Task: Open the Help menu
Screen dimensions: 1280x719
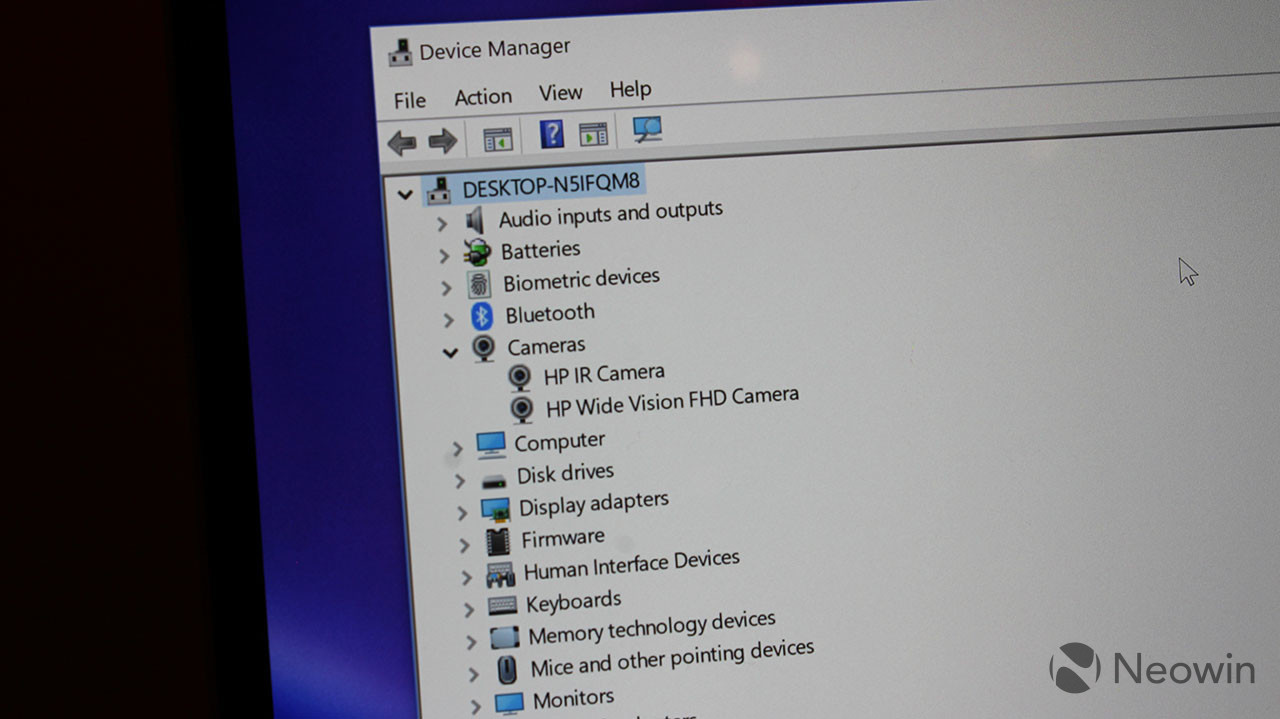Action: coord(630,89)
